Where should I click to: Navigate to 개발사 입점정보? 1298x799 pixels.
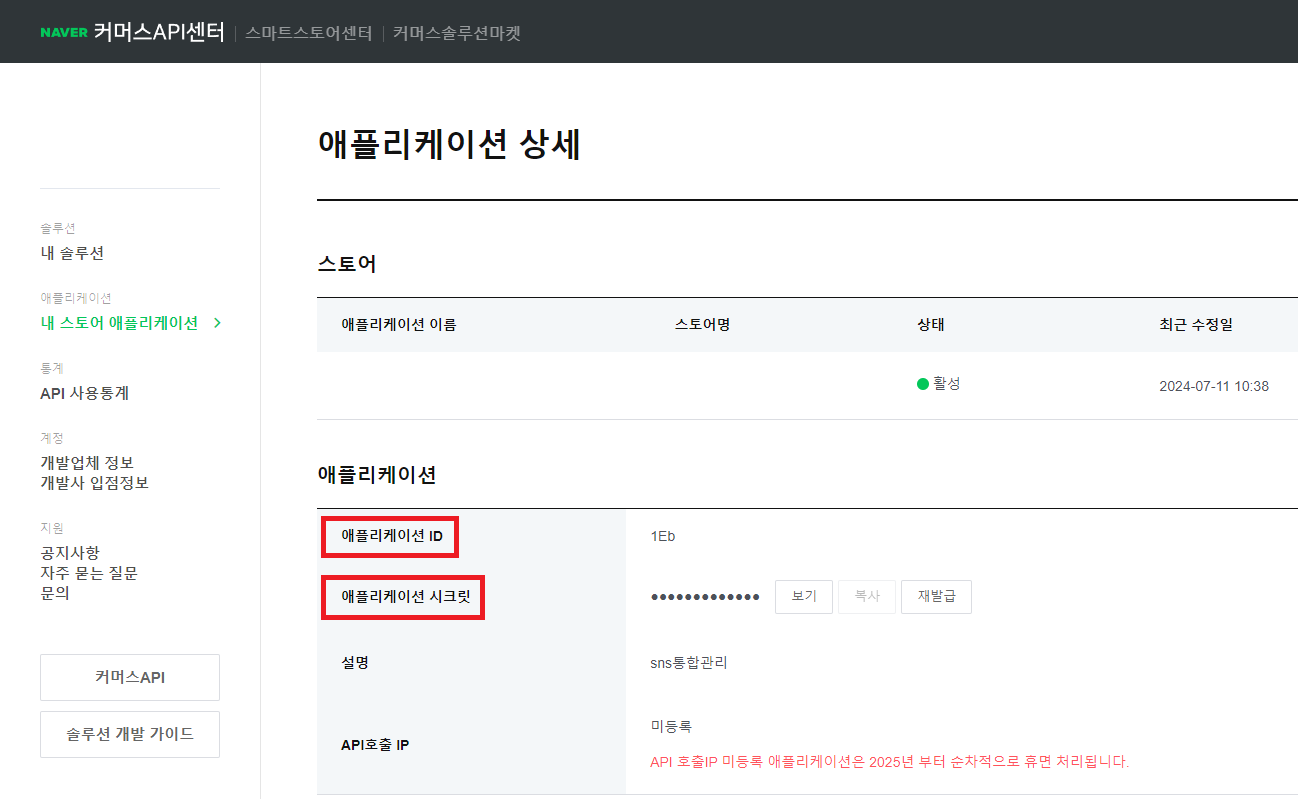tap(94, 483)
